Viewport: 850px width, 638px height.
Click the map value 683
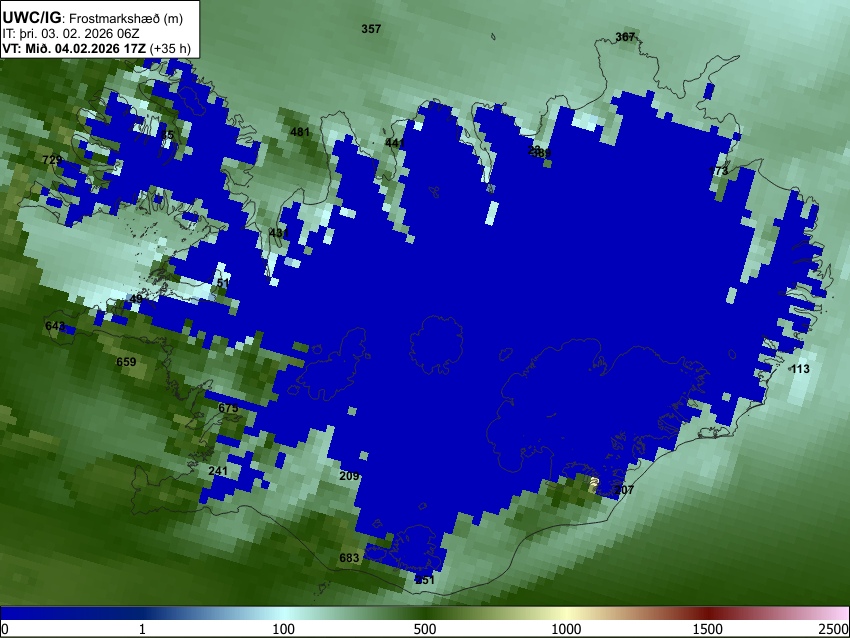[x=349, y=558]
